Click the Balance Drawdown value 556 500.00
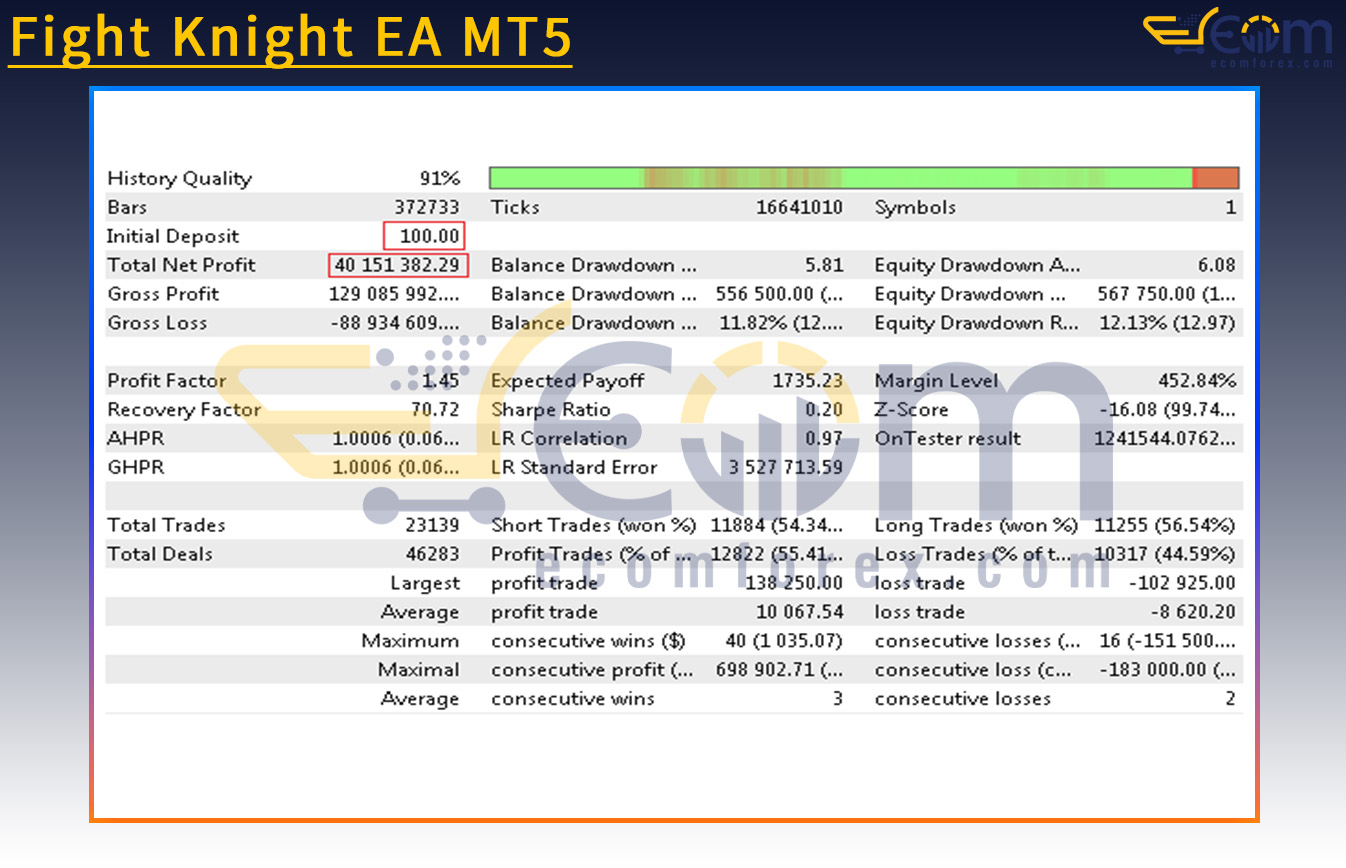The height and width of the screenshot is (868, 1346). (780, 295)
